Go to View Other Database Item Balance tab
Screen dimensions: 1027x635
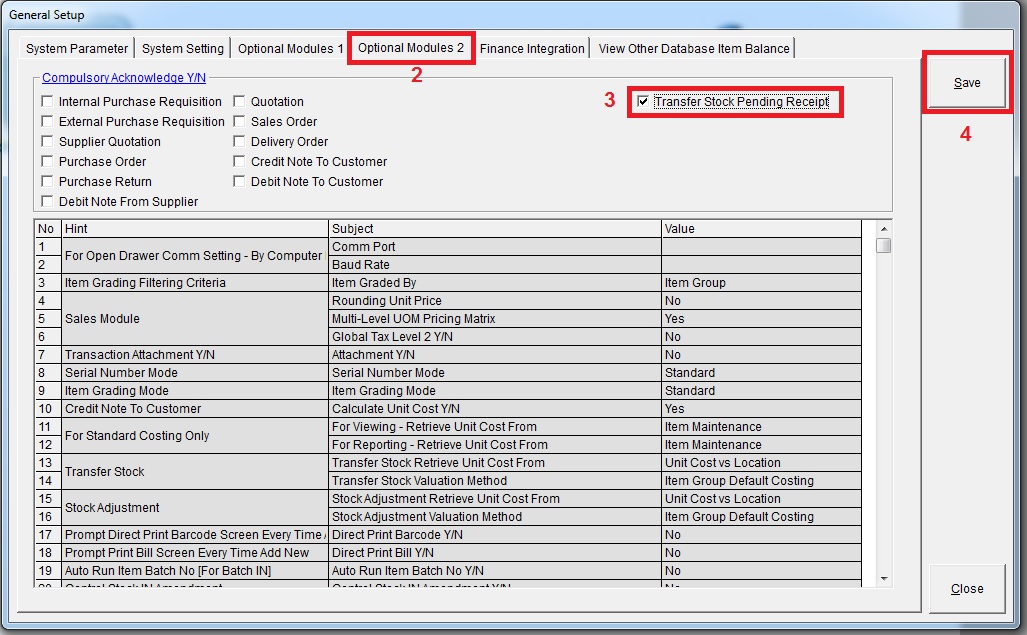point(694,48)
